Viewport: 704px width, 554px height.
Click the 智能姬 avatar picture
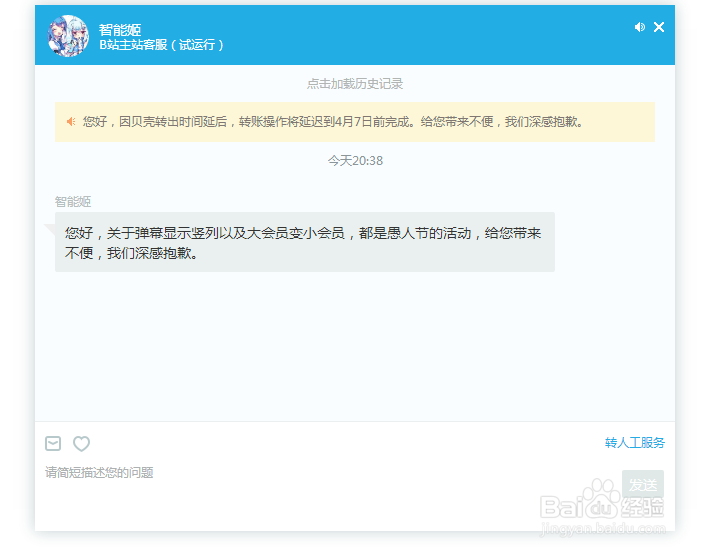(x=68, y=36)
